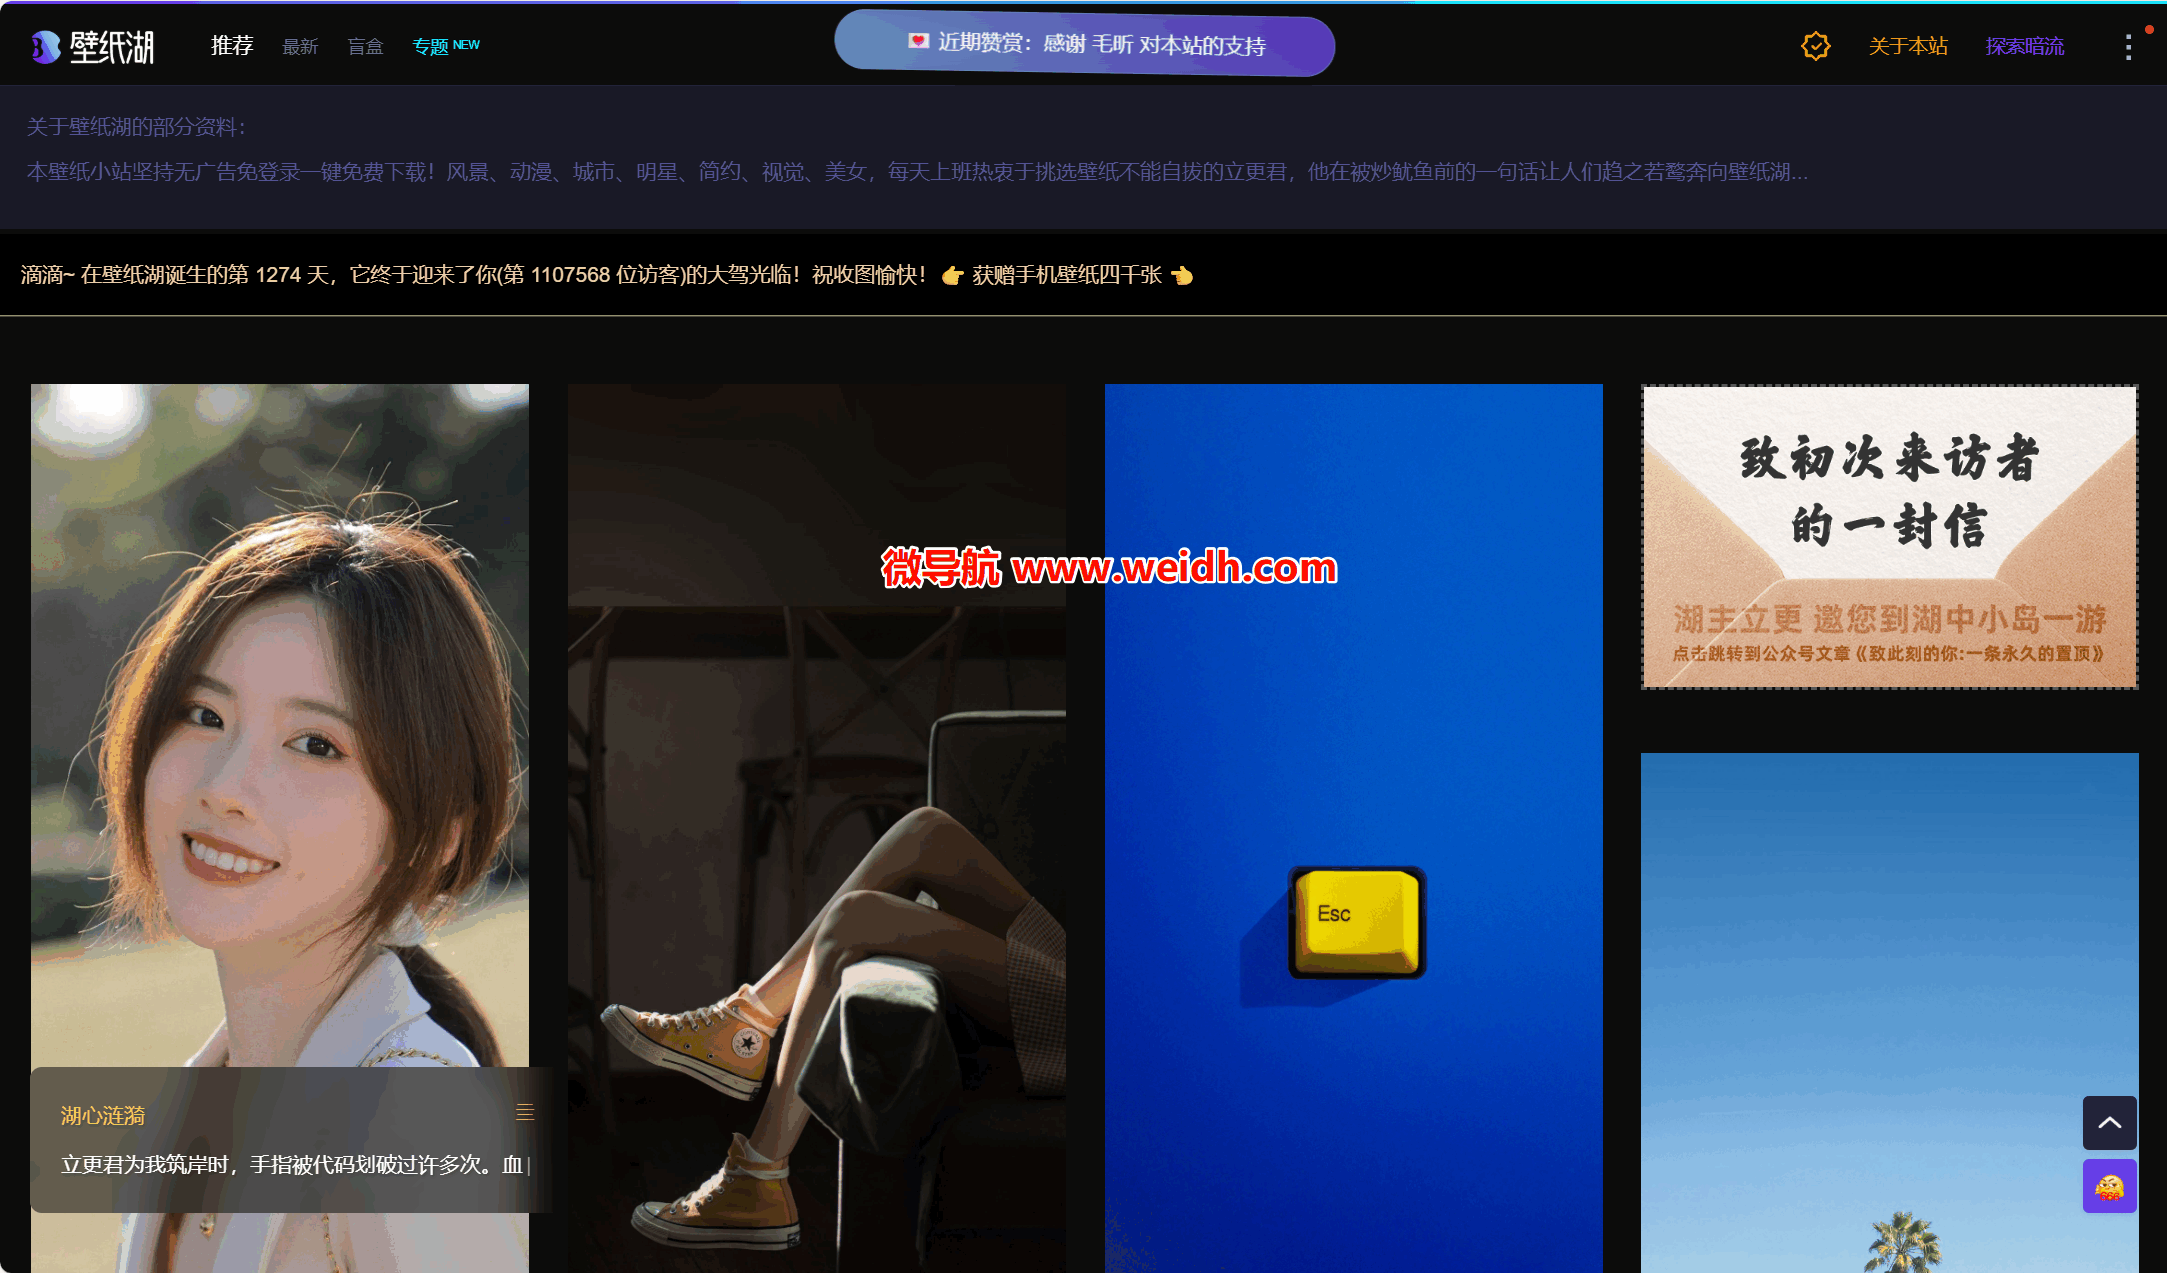2167x1273 pixels.
Task: Open the 关于本站 link
Action: coord(1908,46)
